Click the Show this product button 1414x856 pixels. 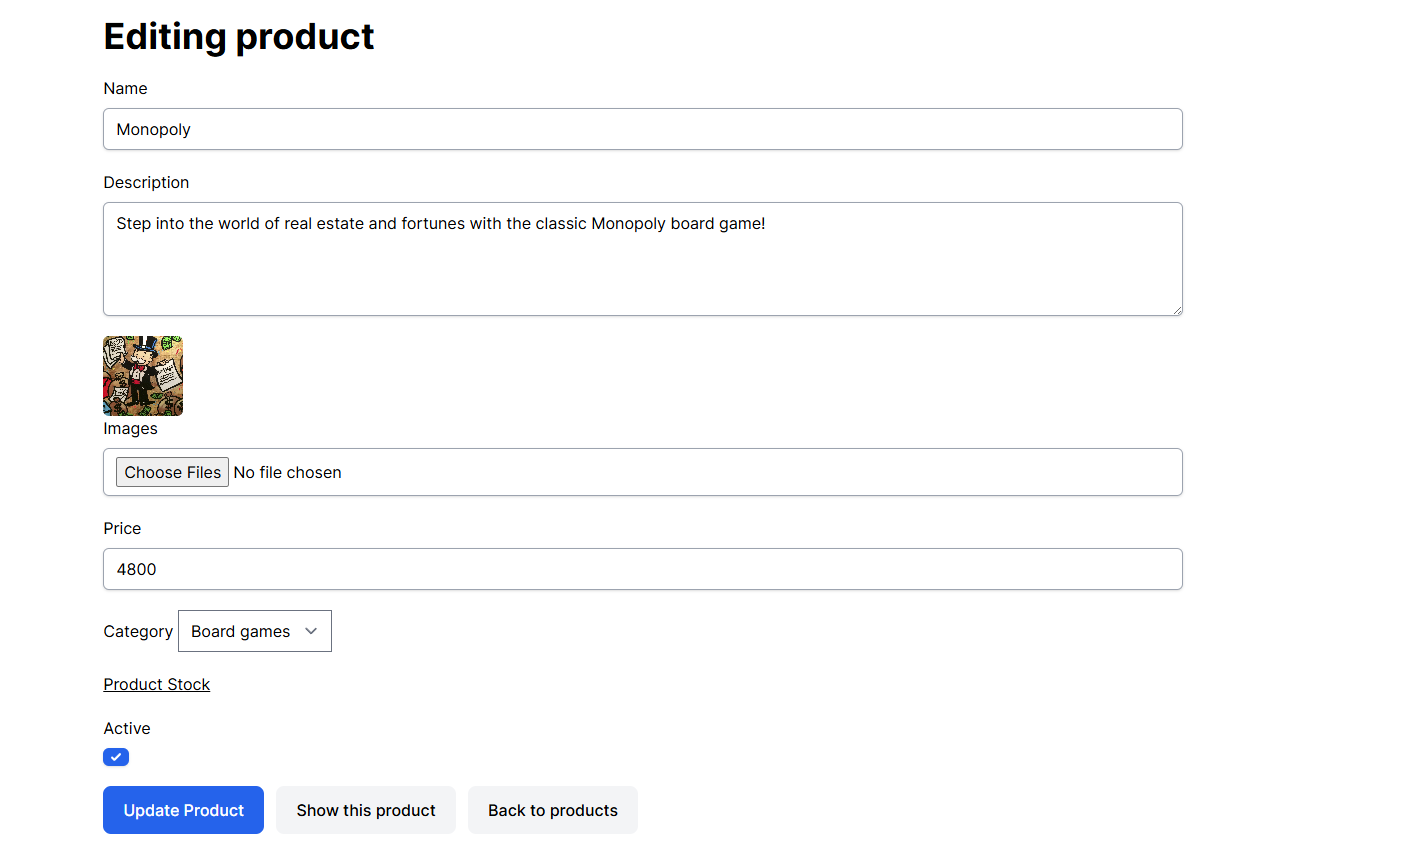tap(366, 810)
